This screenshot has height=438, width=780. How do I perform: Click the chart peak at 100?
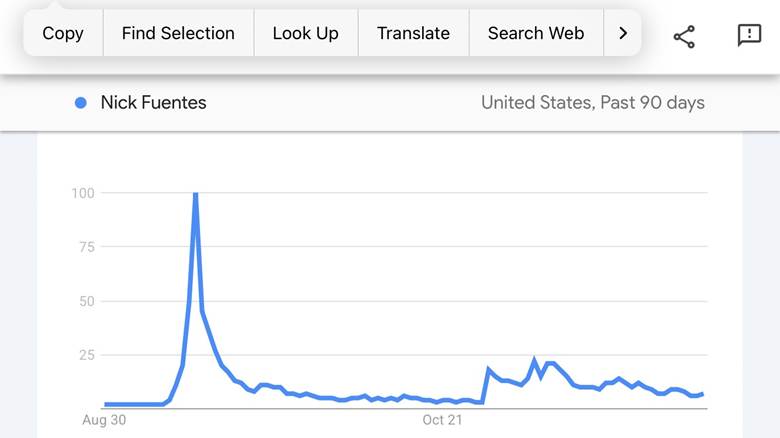point(195,194)
